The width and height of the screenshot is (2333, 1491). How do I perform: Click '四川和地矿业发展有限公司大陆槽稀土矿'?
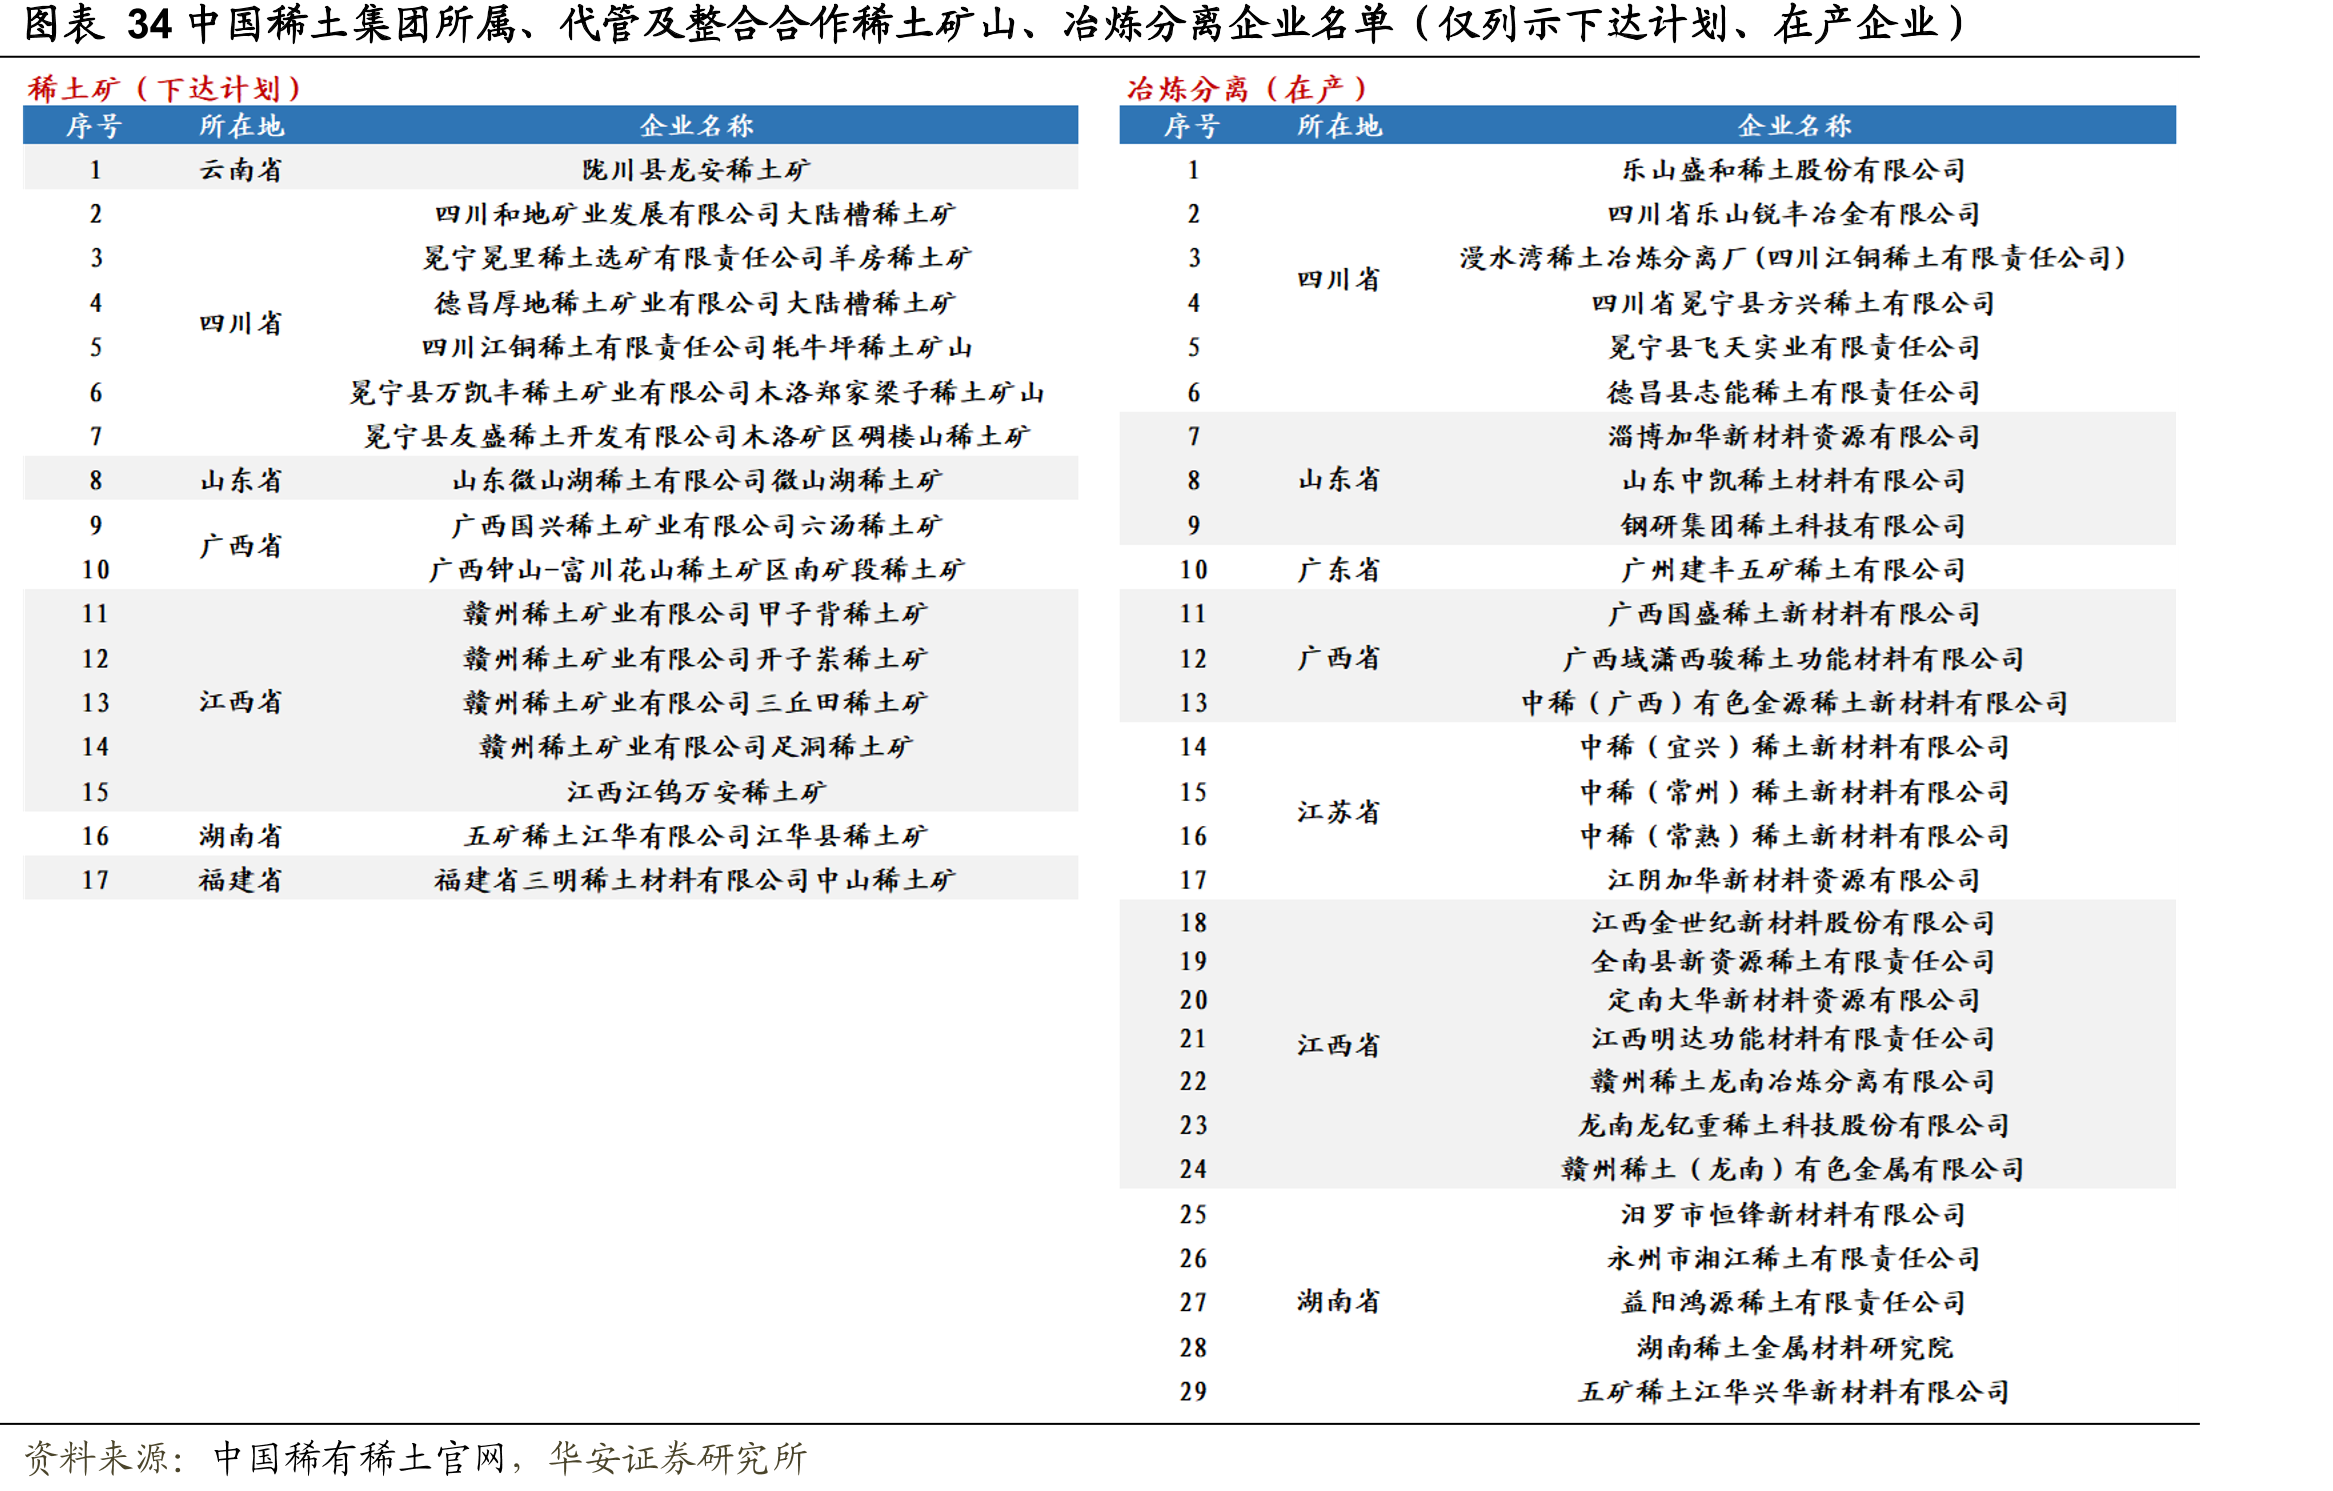pyautogui.click(x=695, y=214)
